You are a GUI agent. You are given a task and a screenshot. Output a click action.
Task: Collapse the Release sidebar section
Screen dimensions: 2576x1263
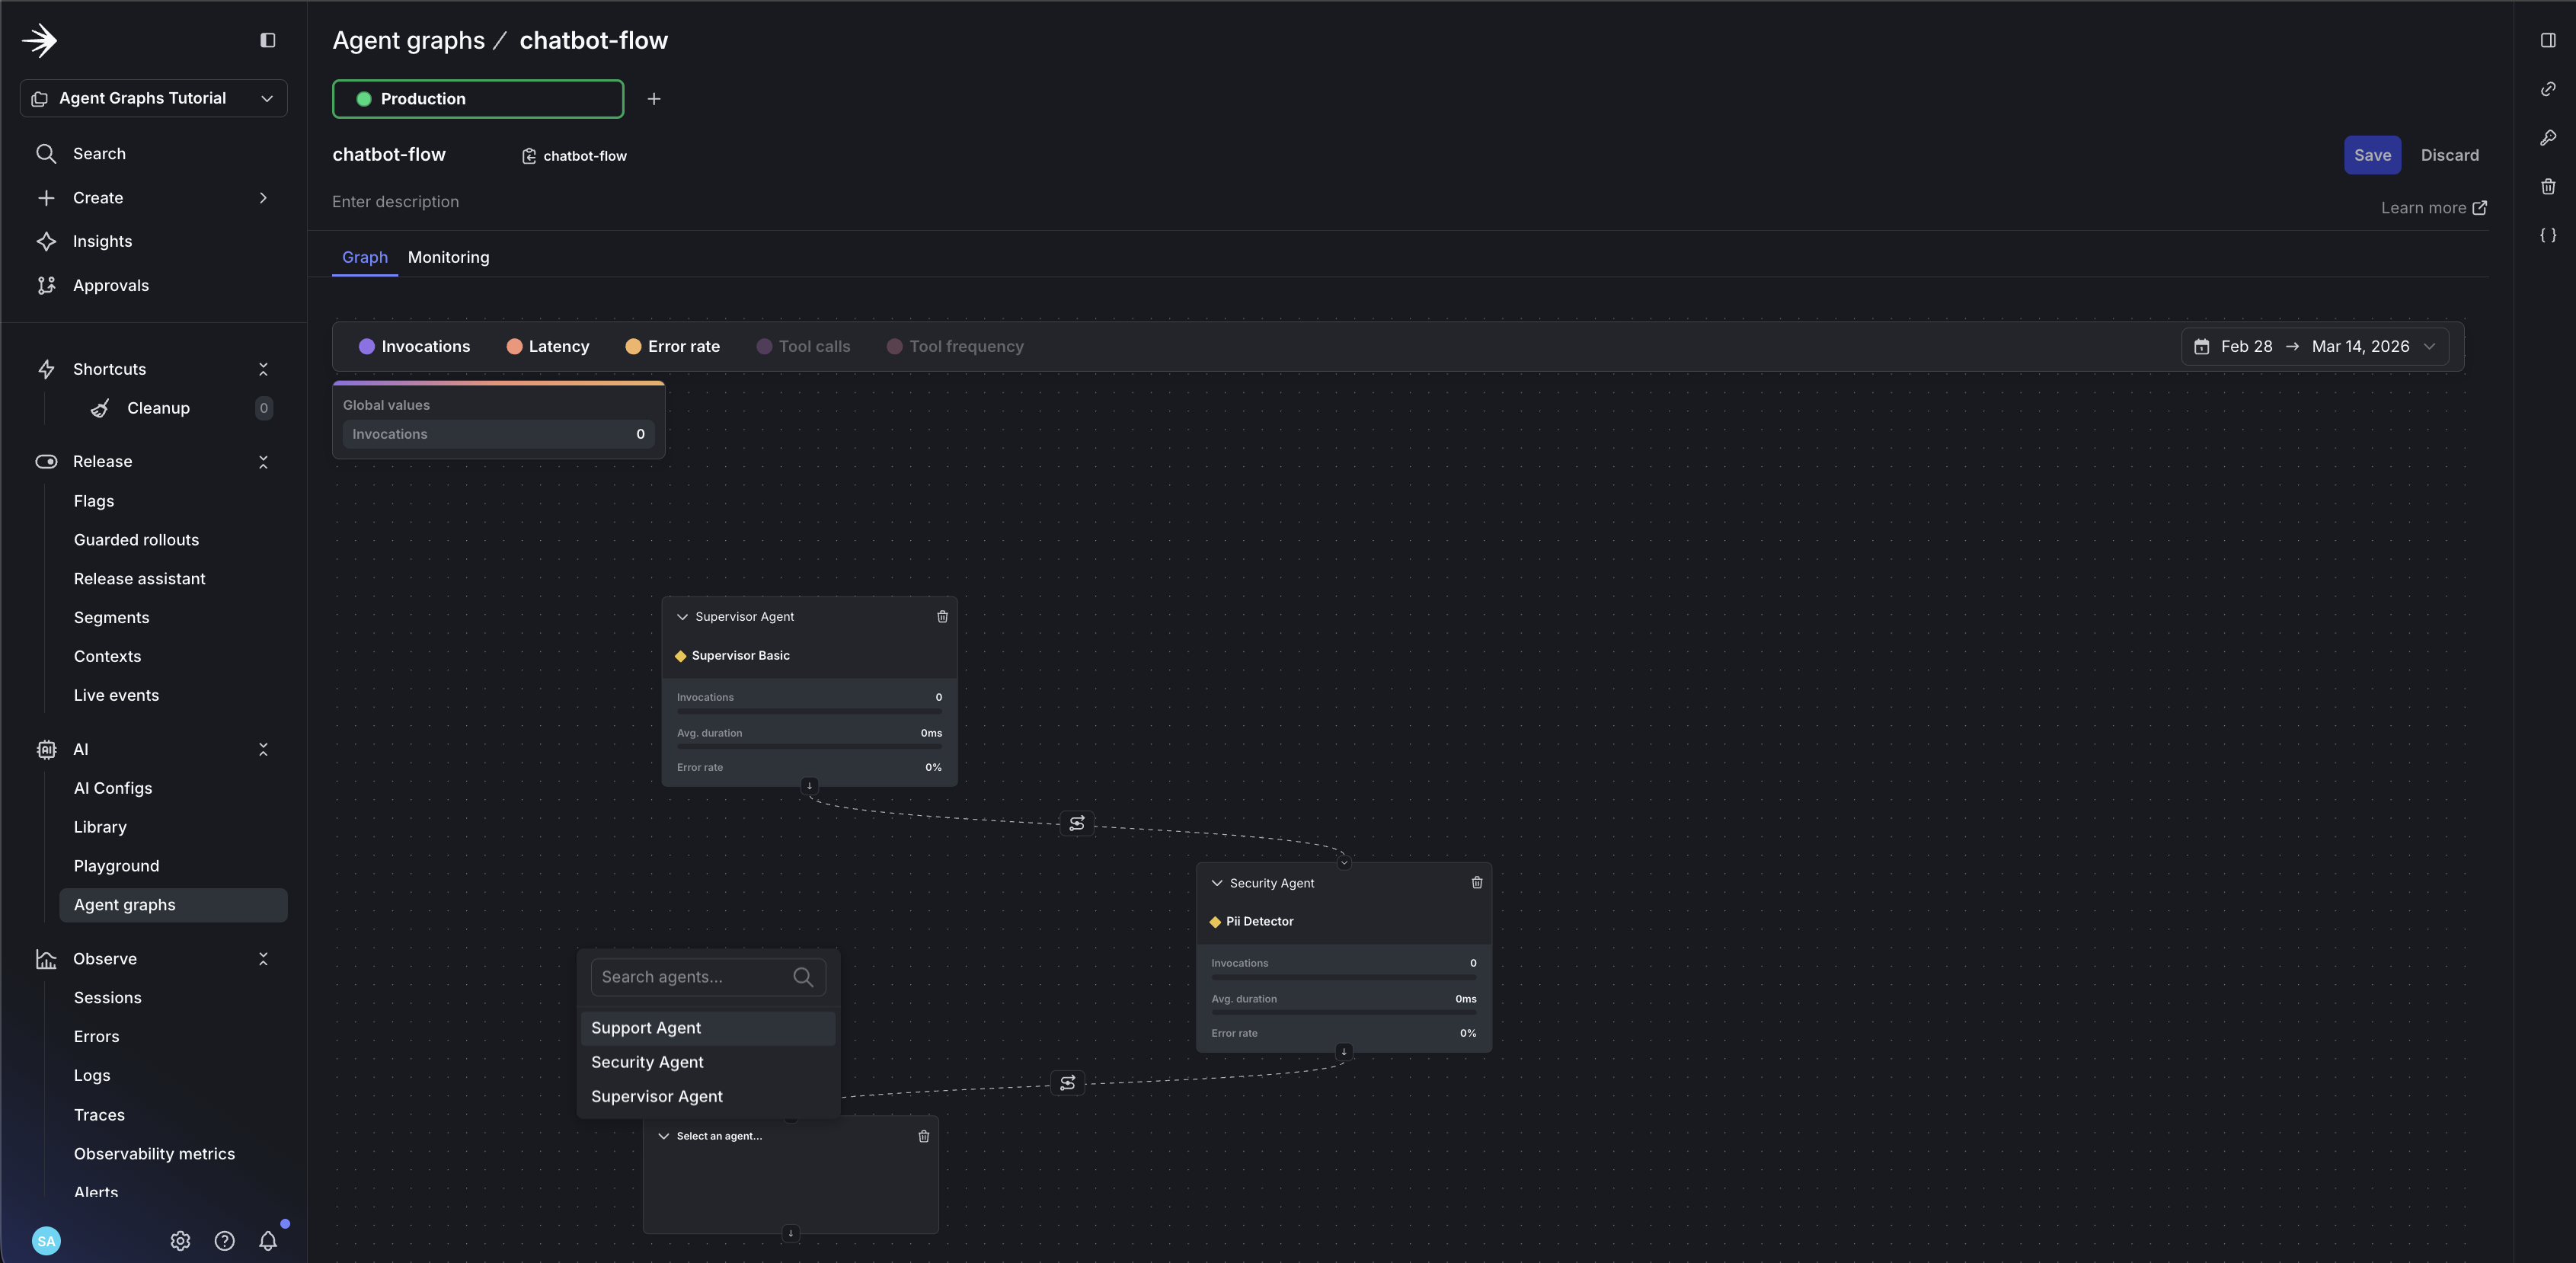coord(263,461)
